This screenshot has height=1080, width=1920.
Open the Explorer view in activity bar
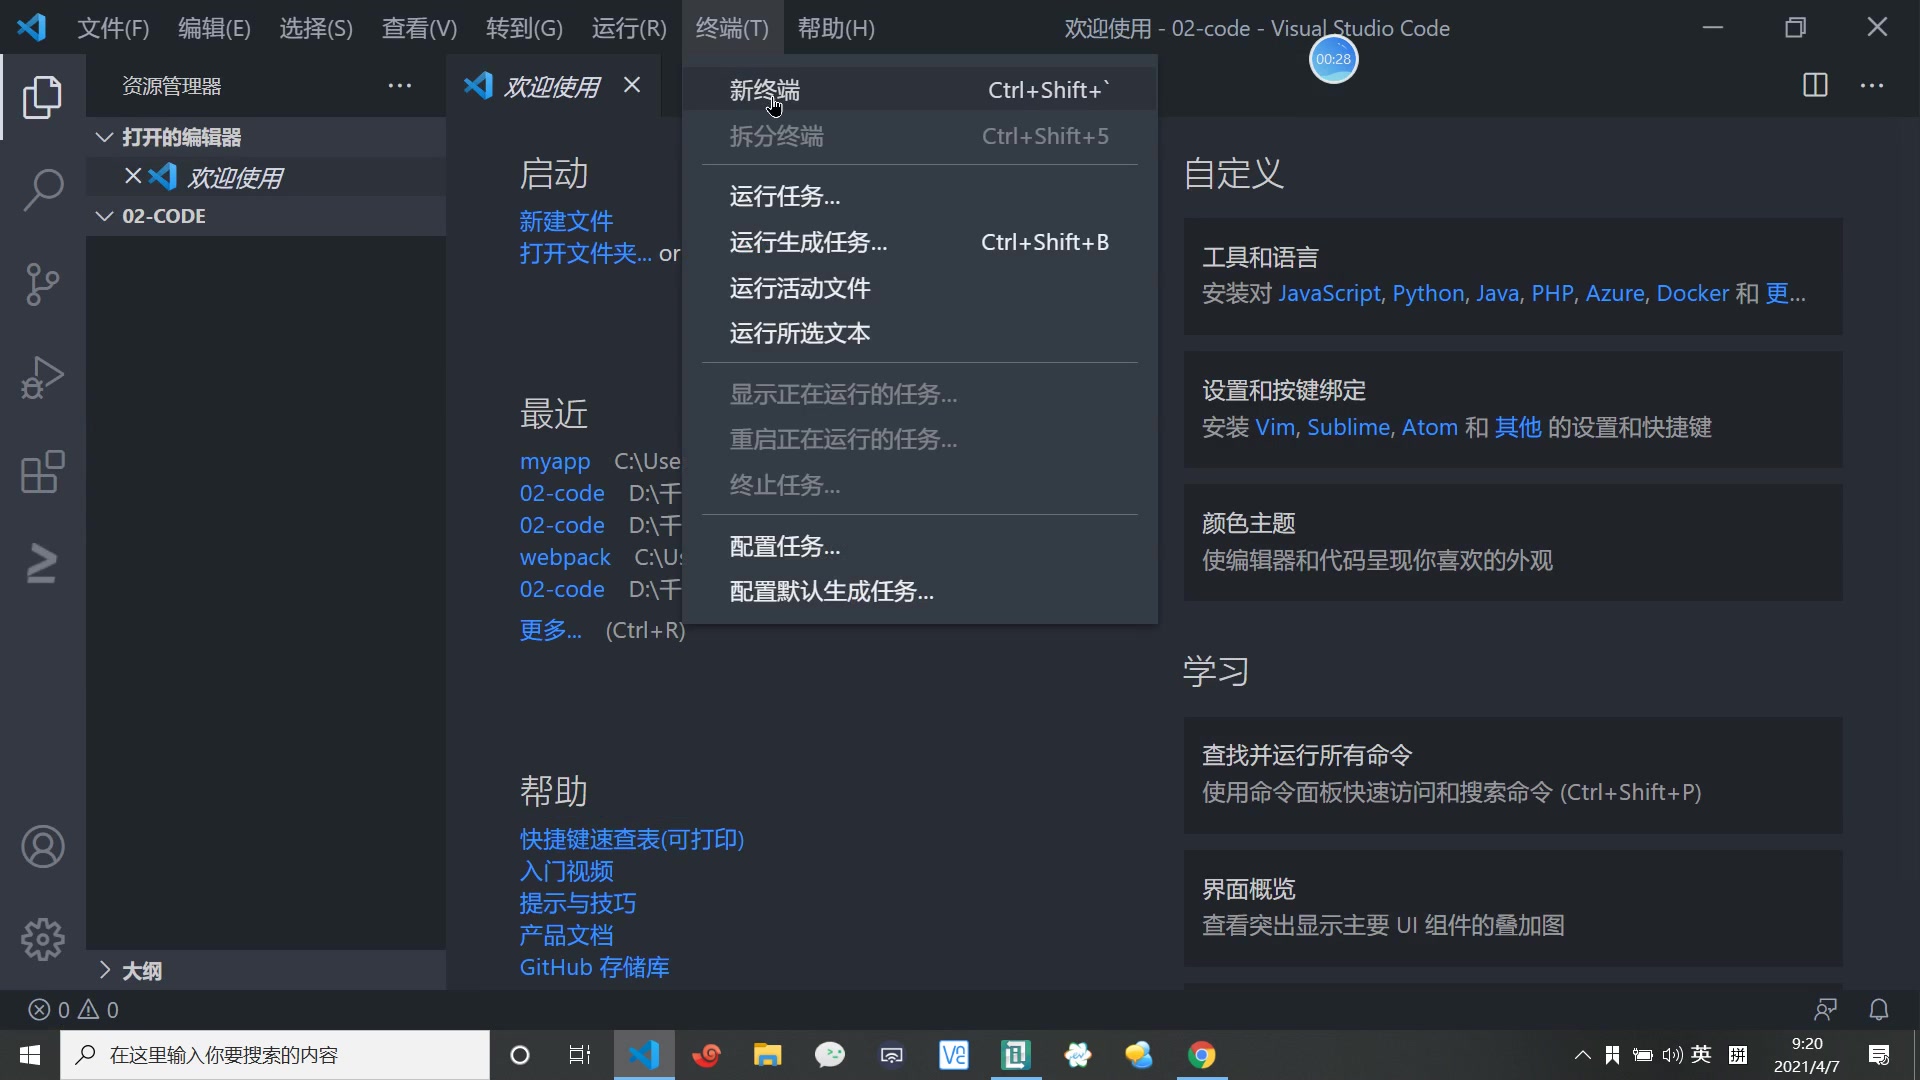(42, 97)
